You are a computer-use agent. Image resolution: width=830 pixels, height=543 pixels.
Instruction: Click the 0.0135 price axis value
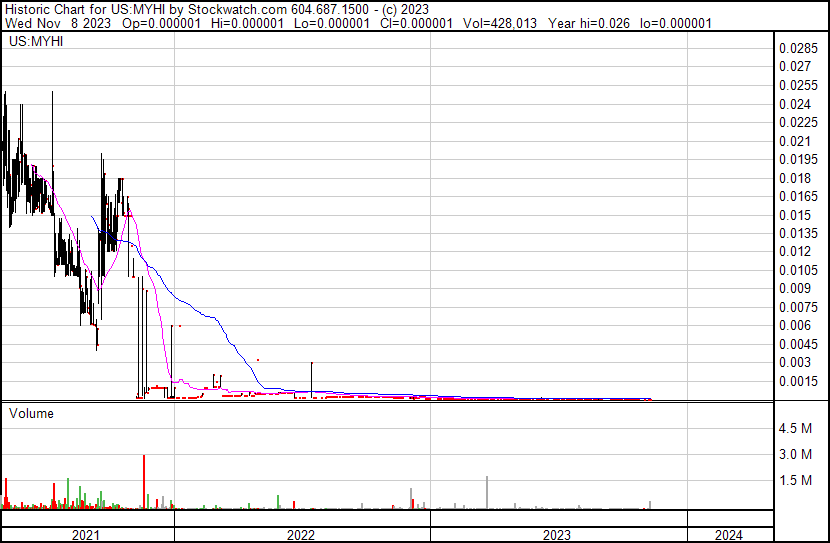click(x=798, y=233)
